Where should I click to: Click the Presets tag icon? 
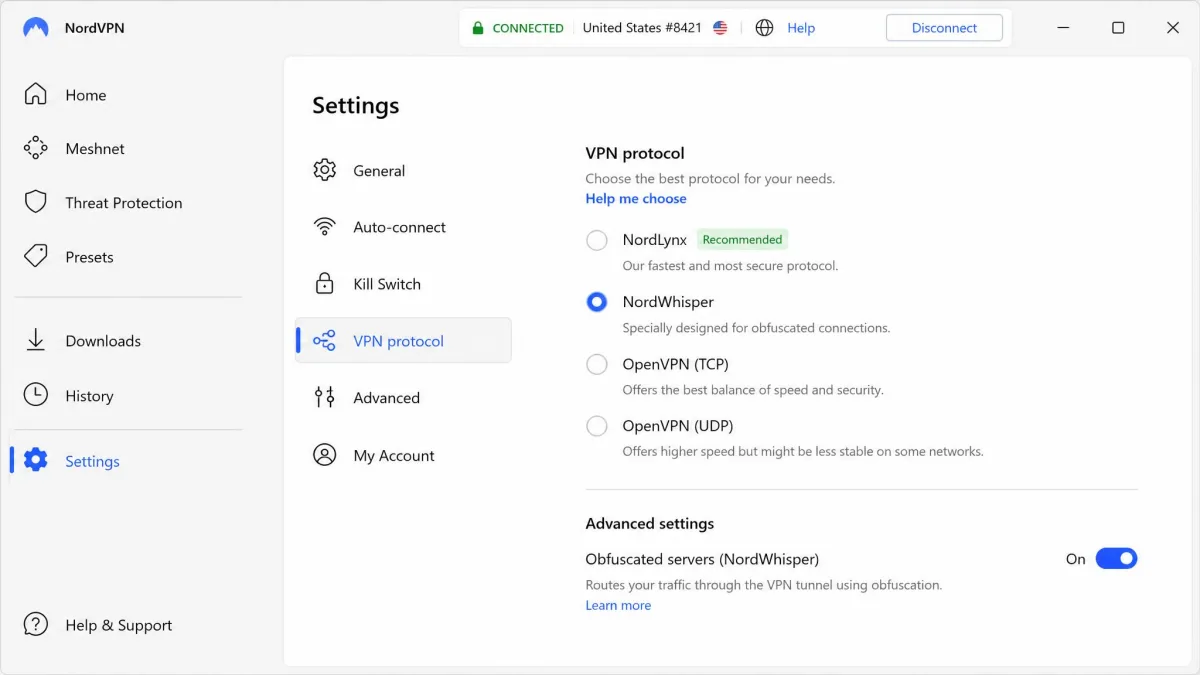point(36,256)
